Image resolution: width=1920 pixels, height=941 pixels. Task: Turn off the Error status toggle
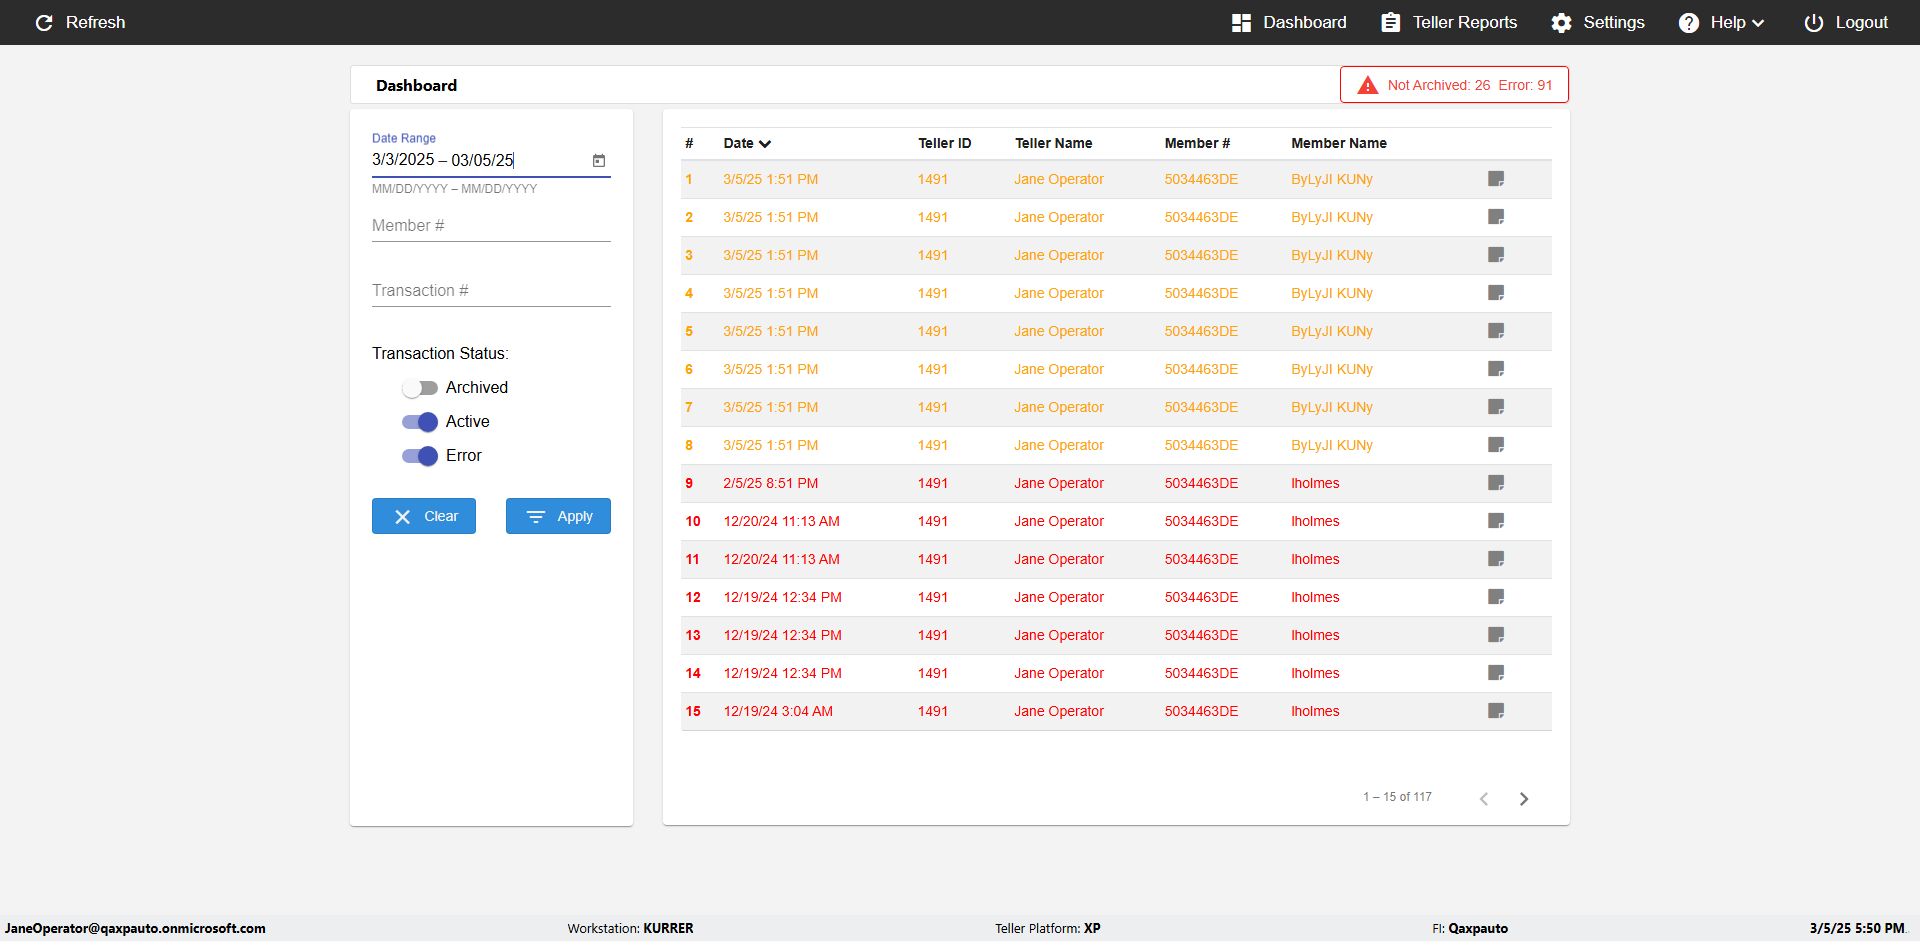click(420, 456)
